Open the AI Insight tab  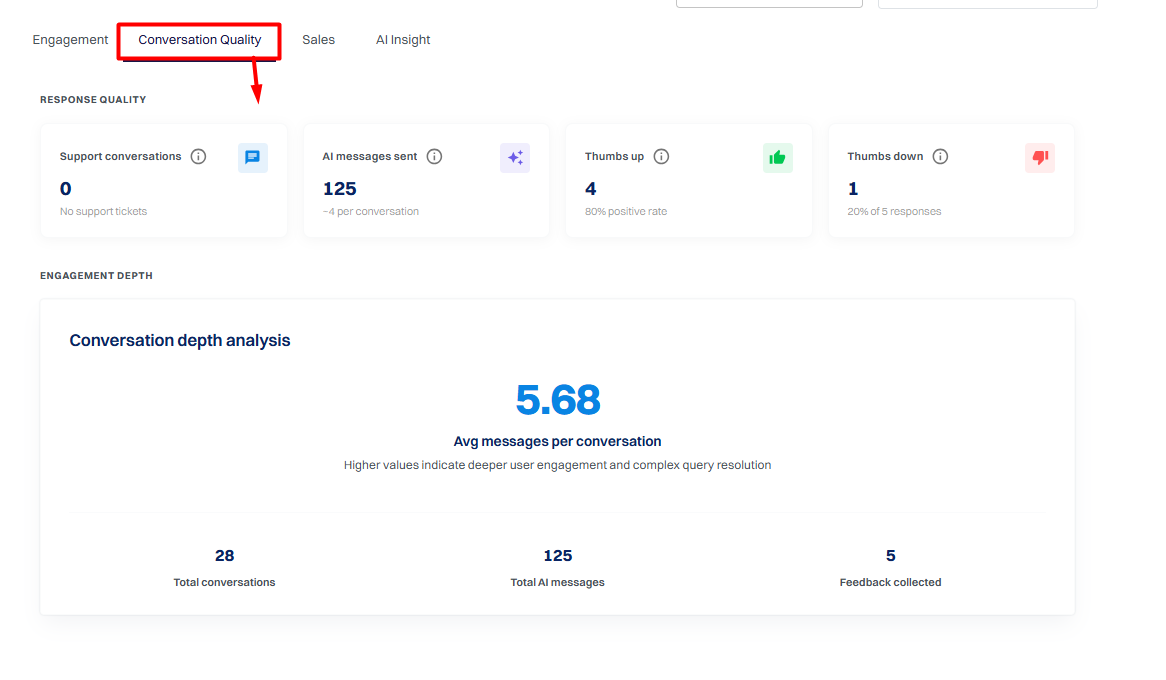(403, 40)
